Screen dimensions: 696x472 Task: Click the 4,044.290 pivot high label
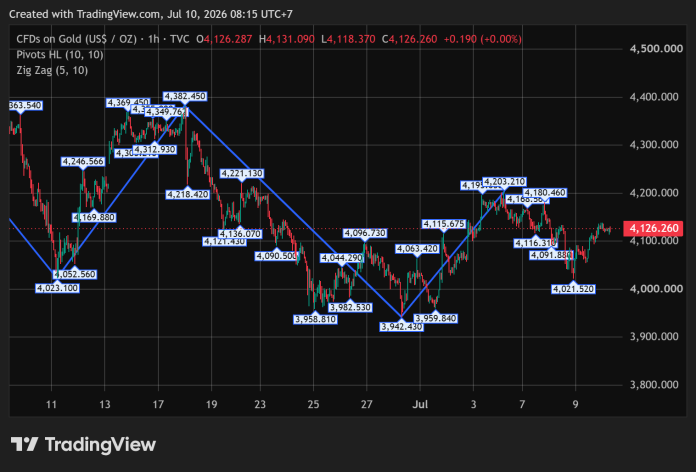tap(342, 258)
